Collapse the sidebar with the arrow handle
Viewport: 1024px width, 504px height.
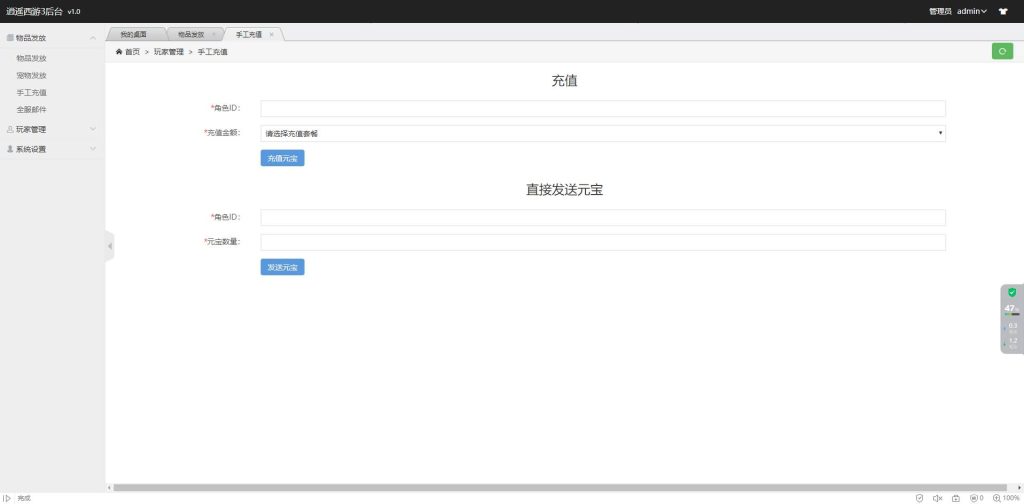(110, 246)
